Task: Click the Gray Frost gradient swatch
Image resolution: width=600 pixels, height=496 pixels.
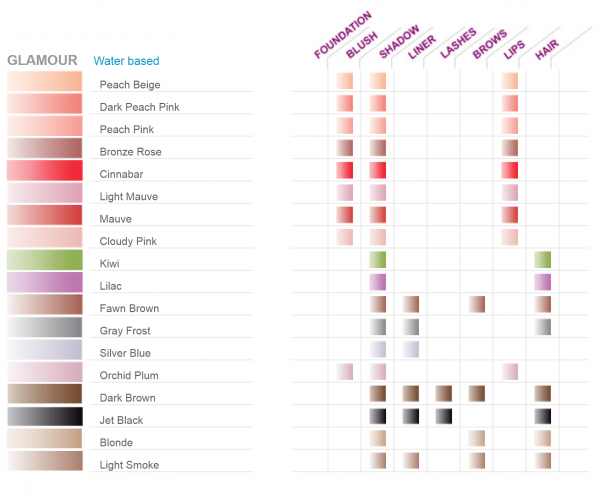Action: (44, 327)
